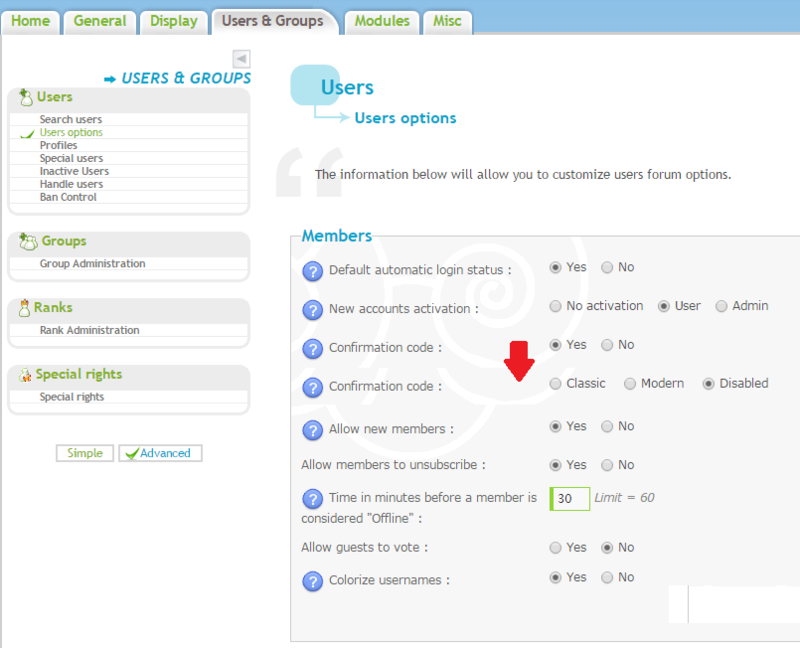Collapse the sidebar with the left arrow icon
The image size is (800, 648).
click(x=241, y=59)
